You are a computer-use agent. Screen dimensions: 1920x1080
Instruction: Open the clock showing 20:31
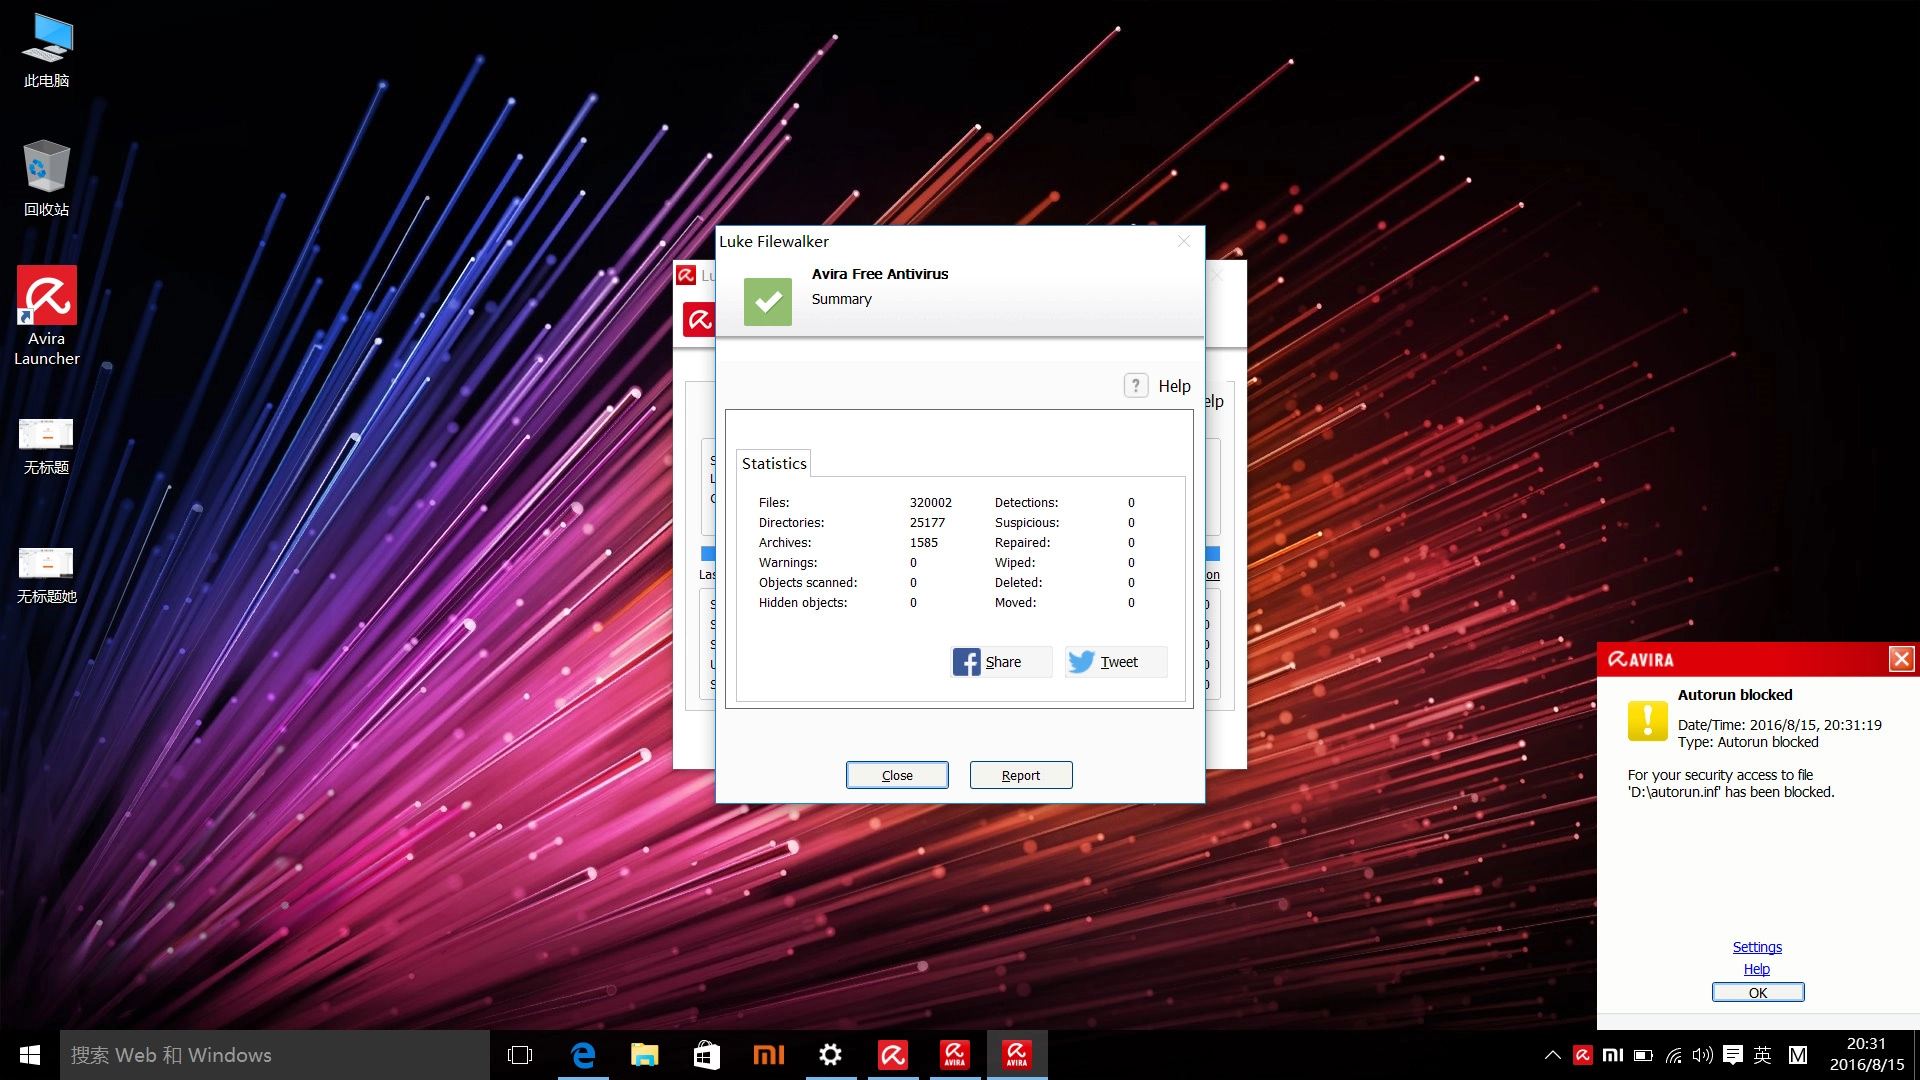pyautogui.click(x=1866, y=1055)
